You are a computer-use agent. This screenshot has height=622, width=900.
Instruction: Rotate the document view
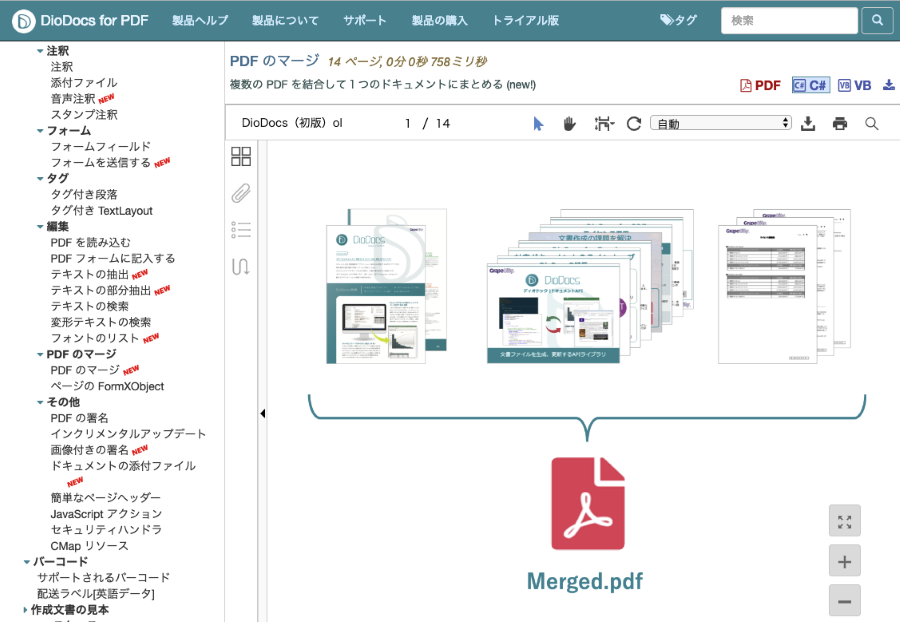[x=634, y=123]
